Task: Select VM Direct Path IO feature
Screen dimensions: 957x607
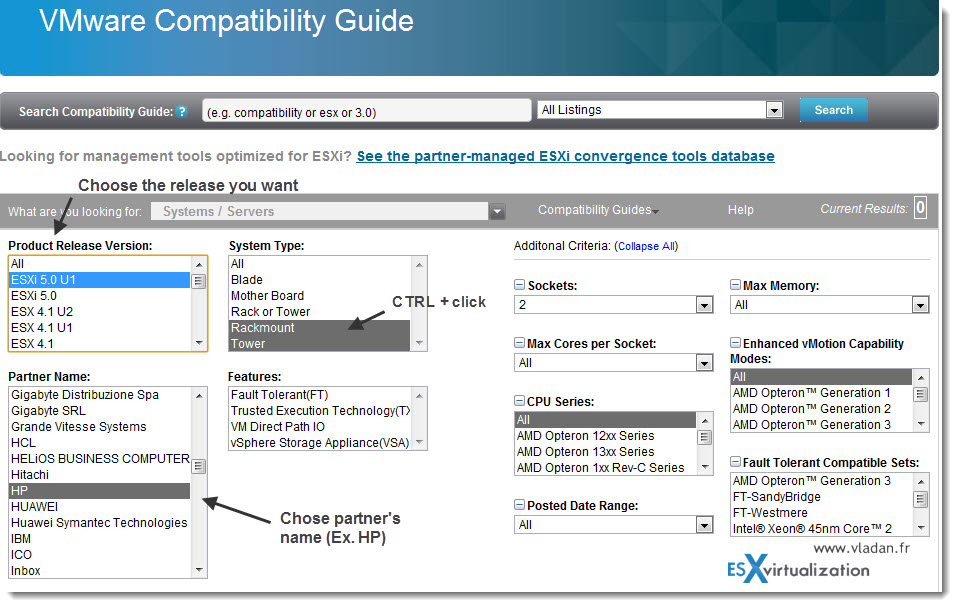Action: [320, 426]
